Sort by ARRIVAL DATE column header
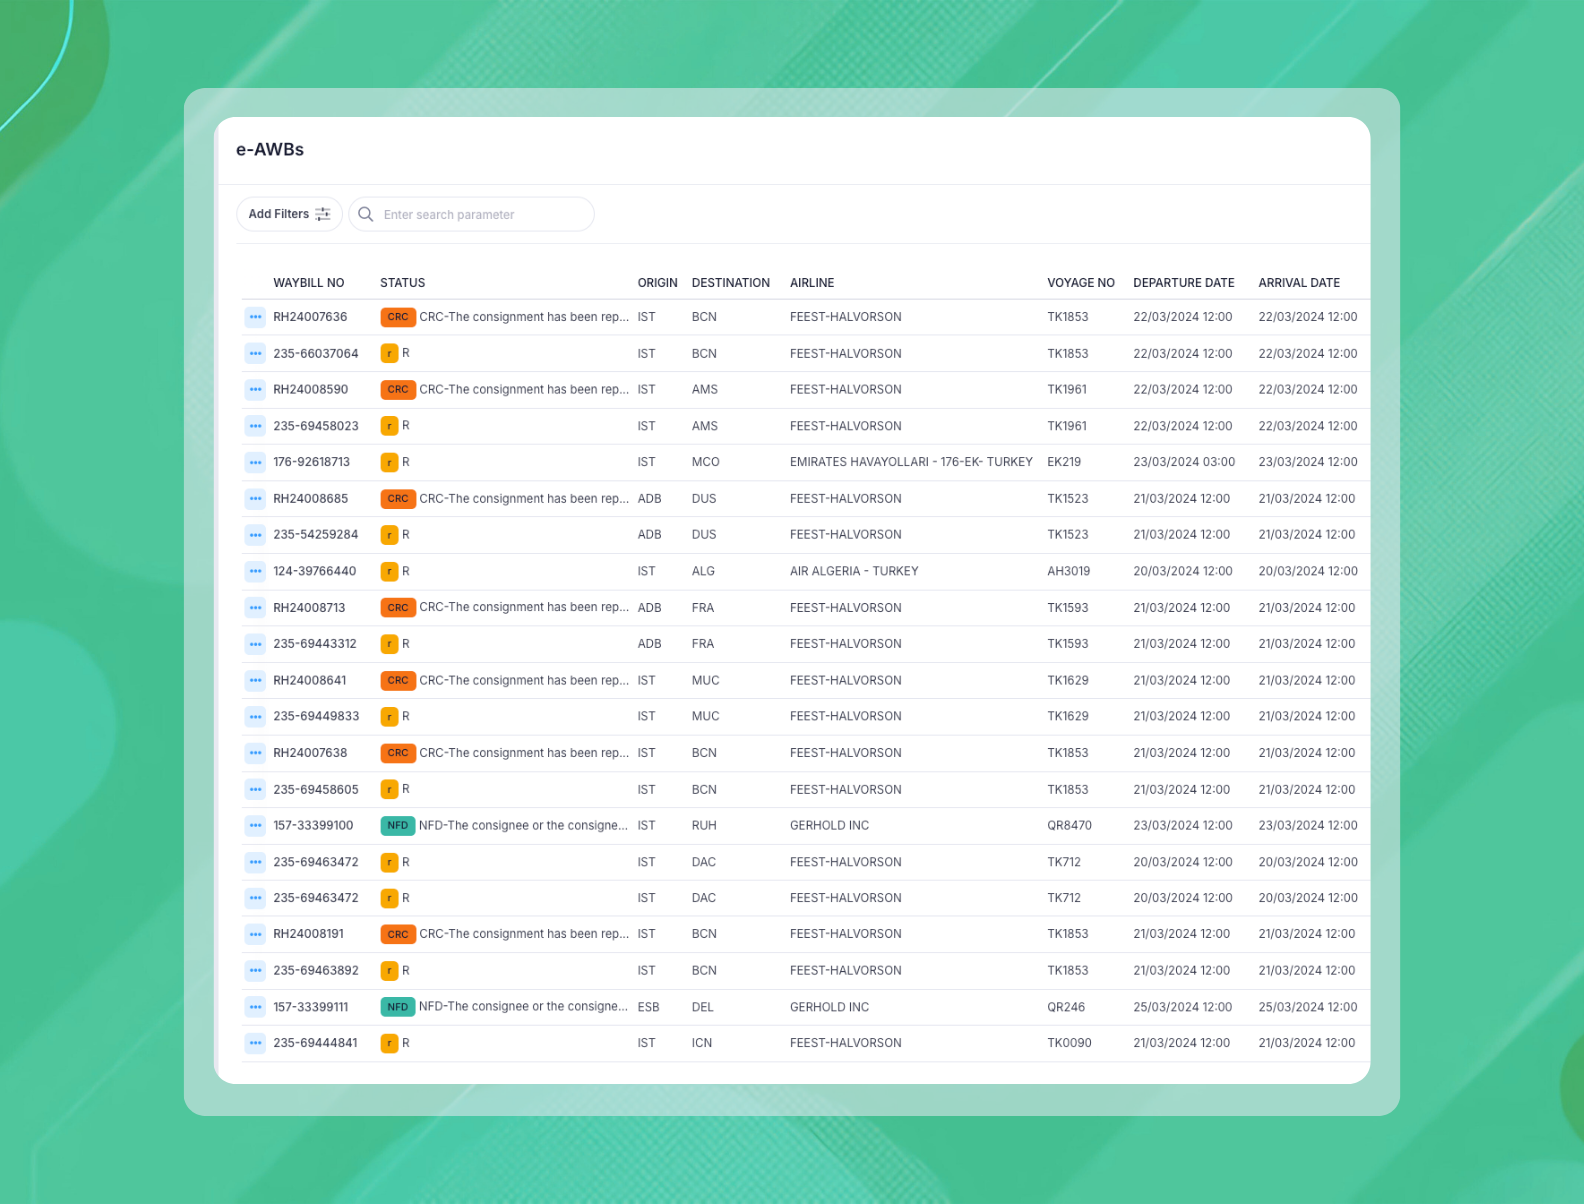This screenshot has width=1584, height=1204. (x=1299, y=283)
